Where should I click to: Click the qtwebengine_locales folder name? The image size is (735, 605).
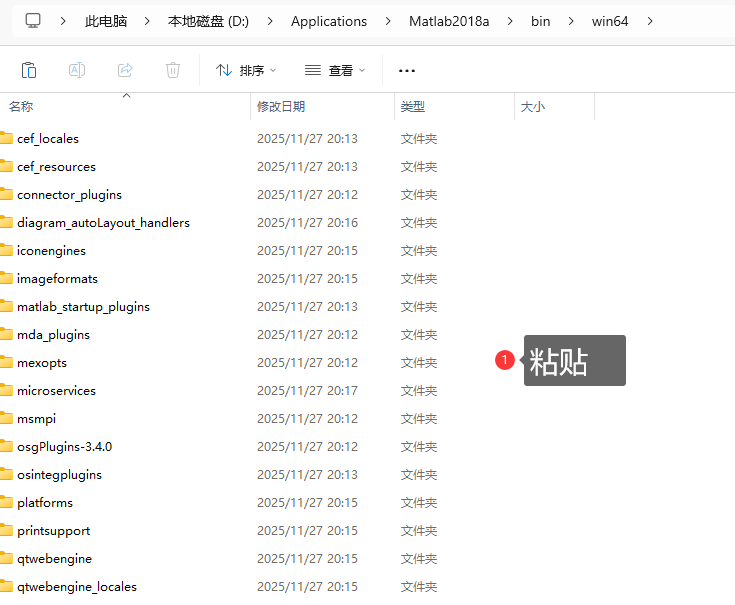(77, 587)
